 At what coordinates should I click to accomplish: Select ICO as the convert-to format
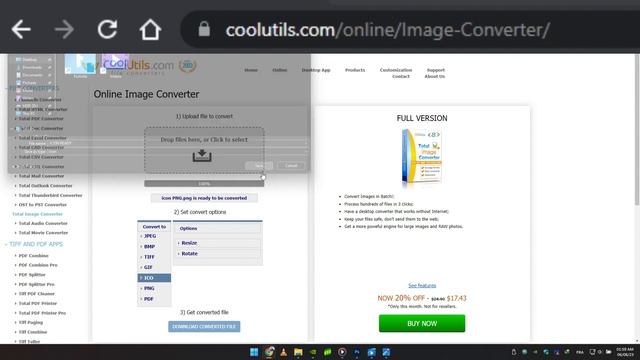coord(154,278)
